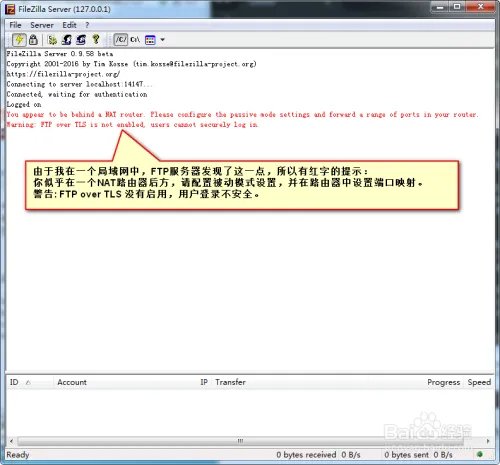The height and width of the screenshot is (465, 500).
Task: Open the File menu
Action: pyautogui.click(x=15, y=25)
